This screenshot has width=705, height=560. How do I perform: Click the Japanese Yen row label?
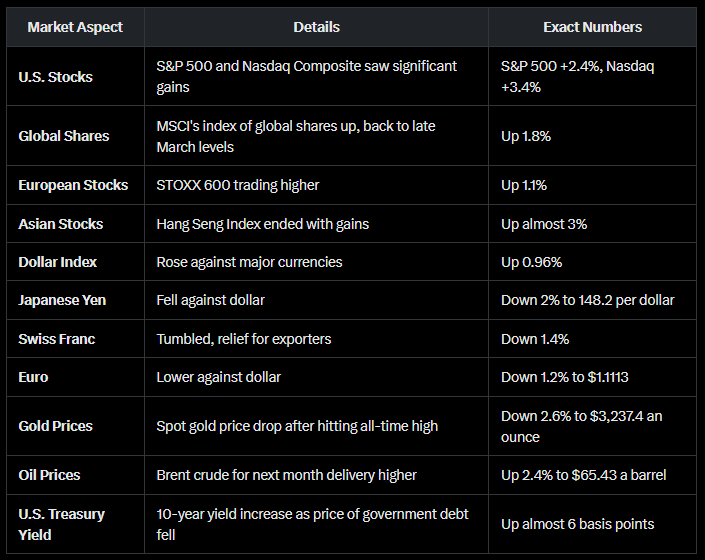tap(62, 300)
